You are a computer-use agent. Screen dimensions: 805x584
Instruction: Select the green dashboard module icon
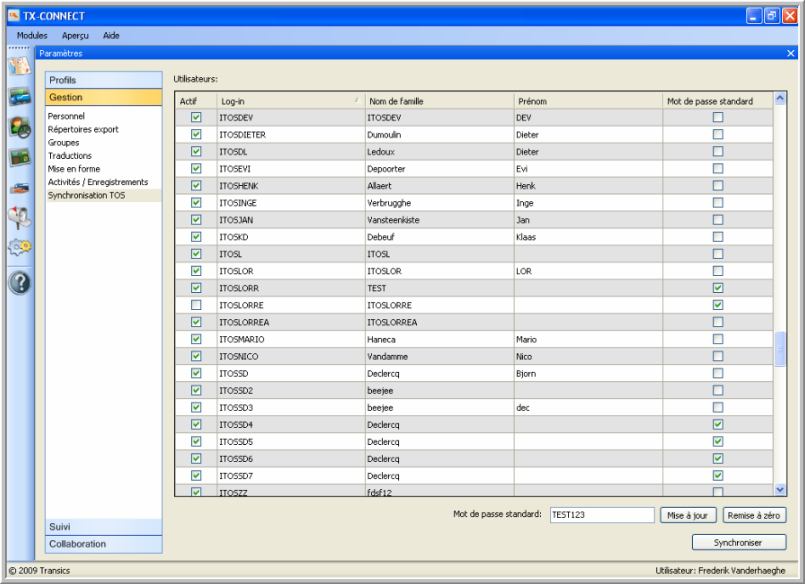point(19,157)
